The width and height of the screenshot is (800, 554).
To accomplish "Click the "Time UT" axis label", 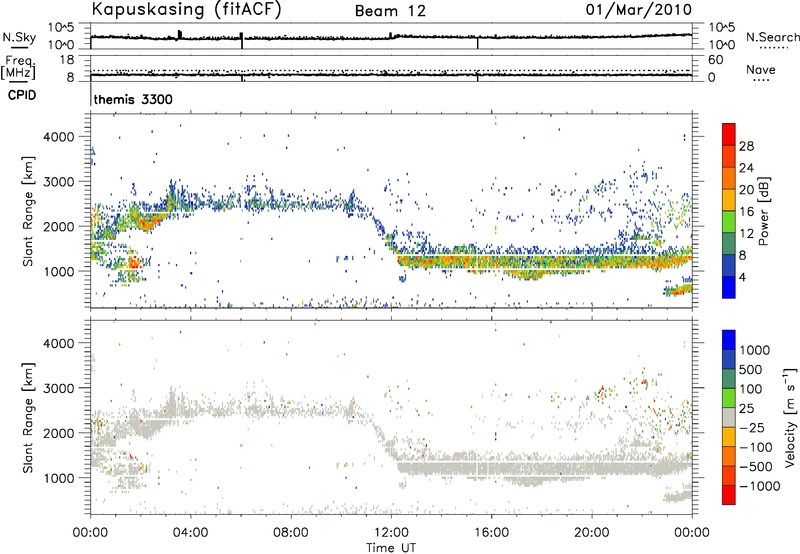I will click(x=391, y=548).
